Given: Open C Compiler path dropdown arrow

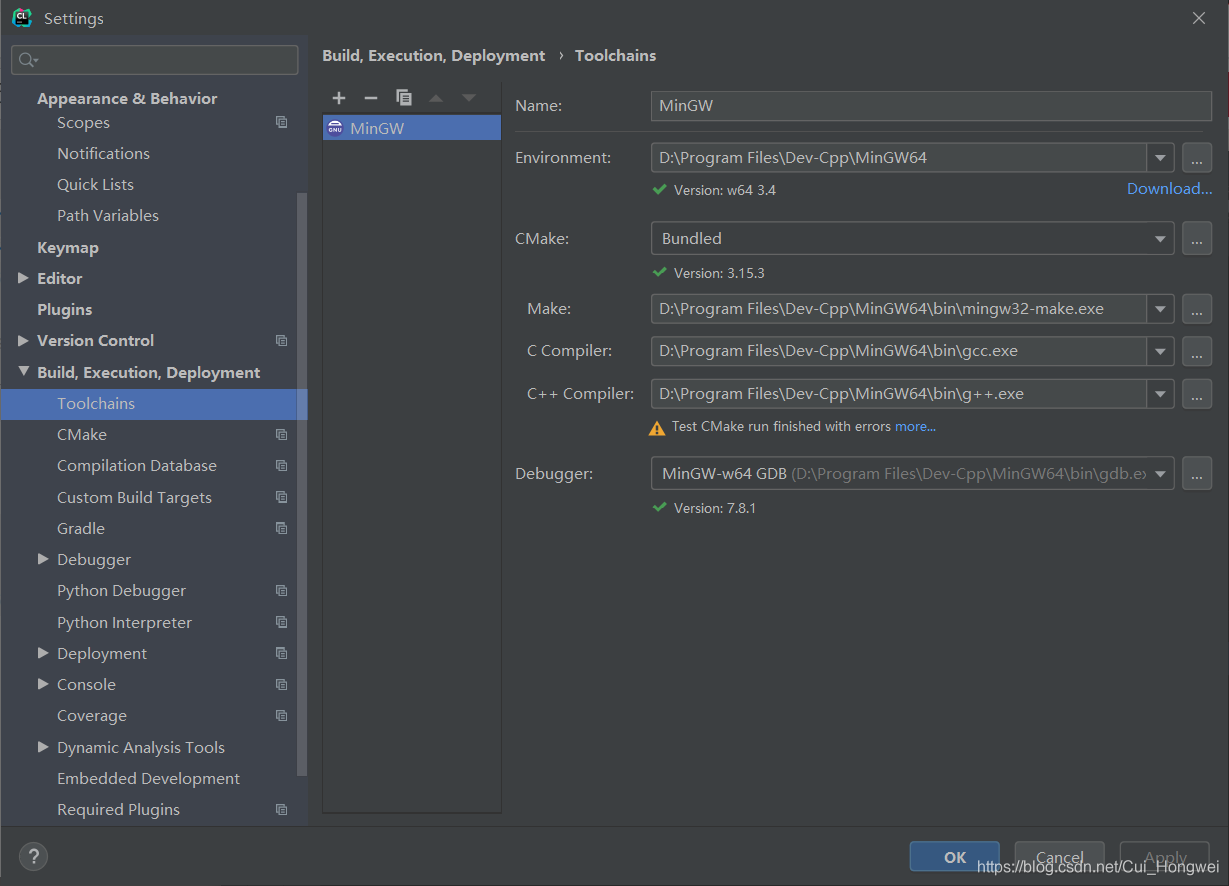Looking at the screenshot, I should tap(1160, 351).
